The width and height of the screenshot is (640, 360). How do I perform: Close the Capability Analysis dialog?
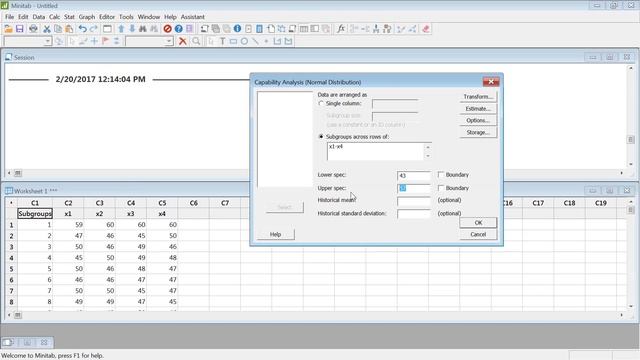tap(491, 82)
